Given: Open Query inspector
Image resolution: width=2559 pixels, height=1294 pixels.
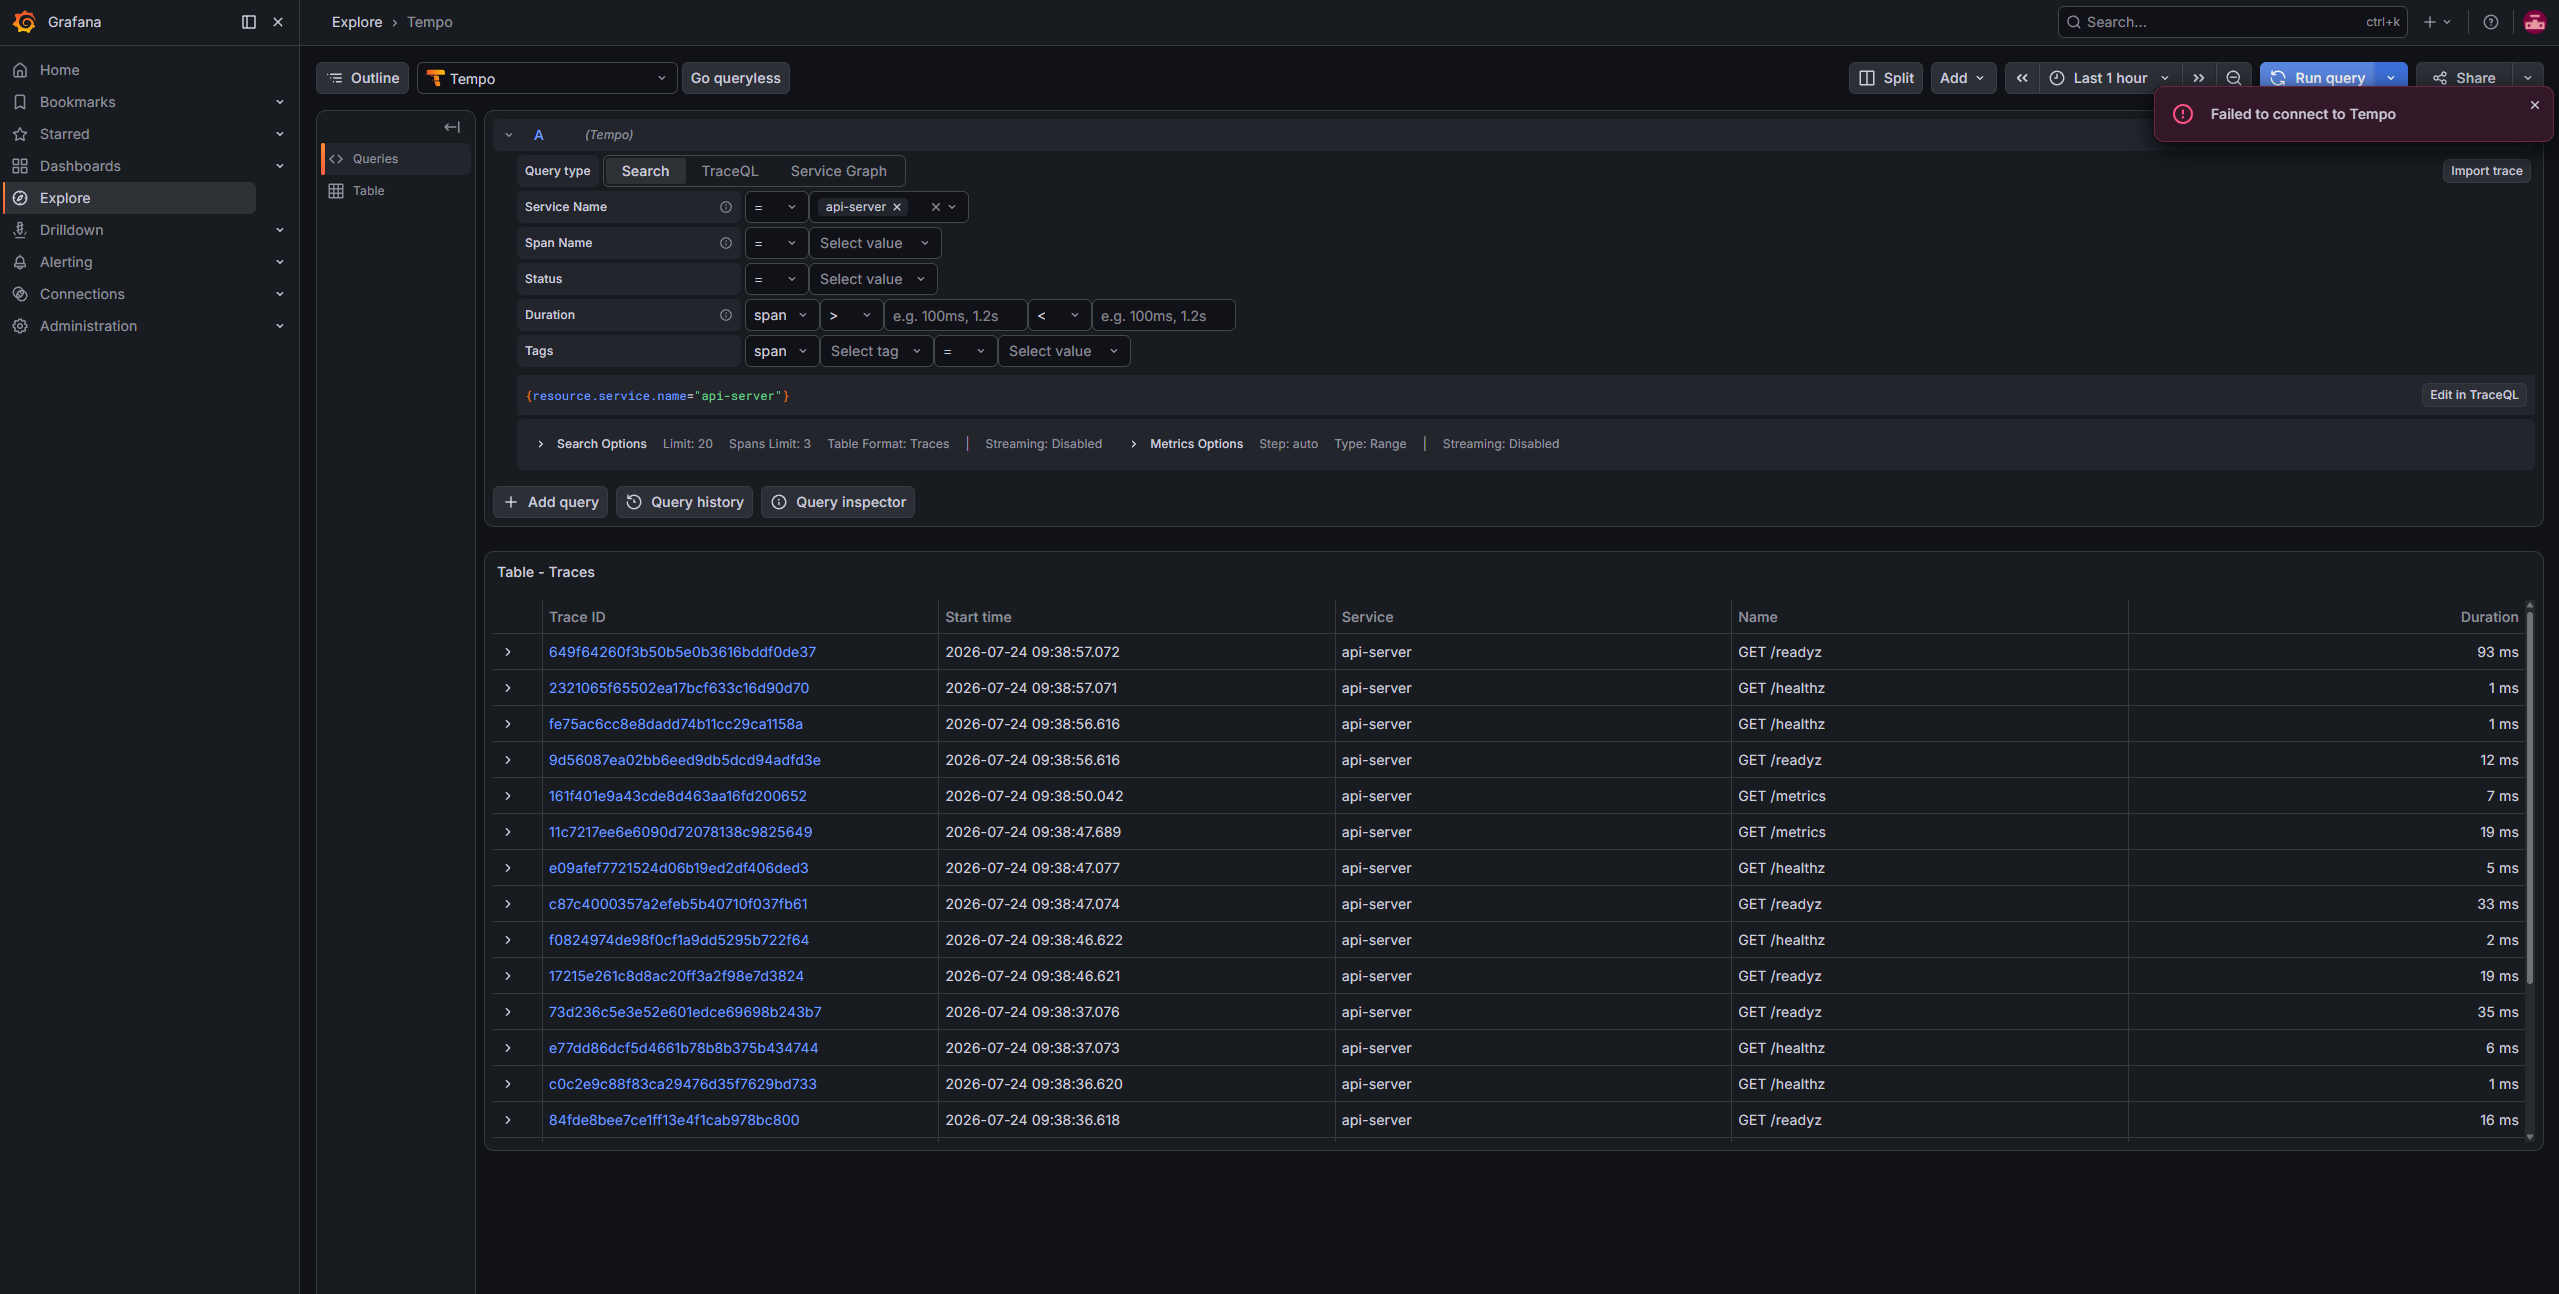Looking at the screenshot, I should 838,502.
